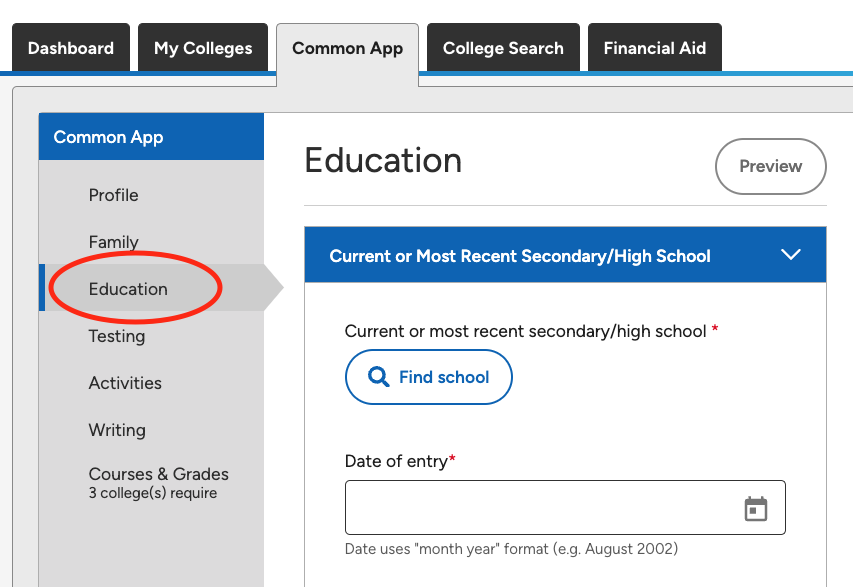The image size is (853, 587).
Task: Select the Education sidebar item
Action: click(x=128, y=288)
